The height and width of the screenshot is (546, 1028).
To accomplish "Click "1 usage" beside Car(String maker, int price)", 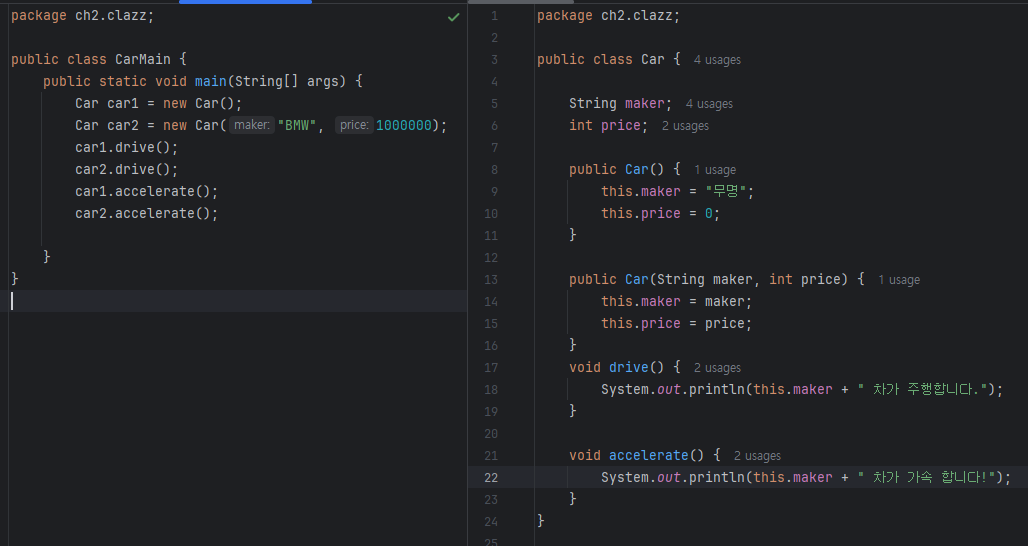I will 899,280.
